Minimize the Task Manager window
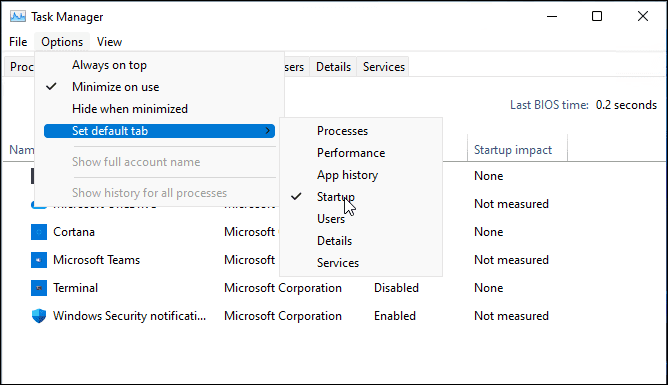668x385 pixels. tap(552, 16)
